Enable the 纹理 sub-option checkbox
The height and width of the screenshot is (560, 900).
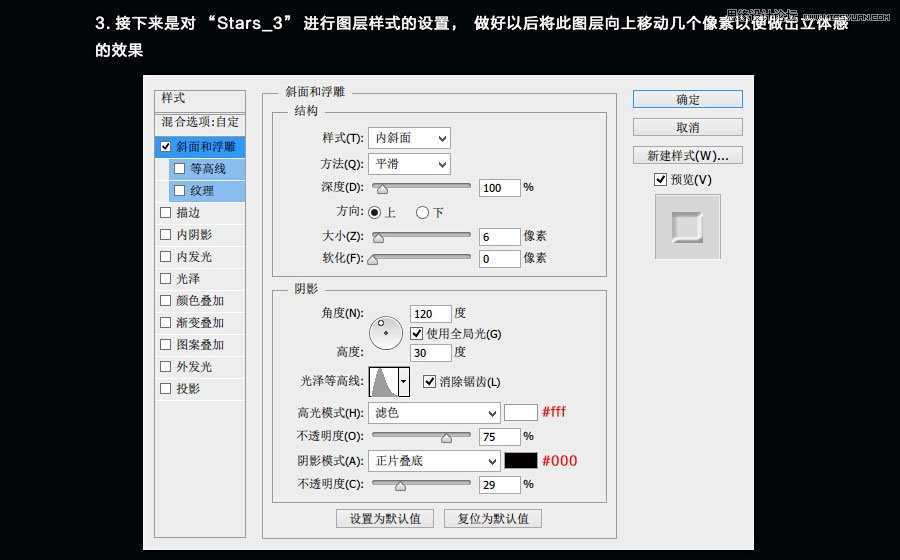tap(180, 190)
